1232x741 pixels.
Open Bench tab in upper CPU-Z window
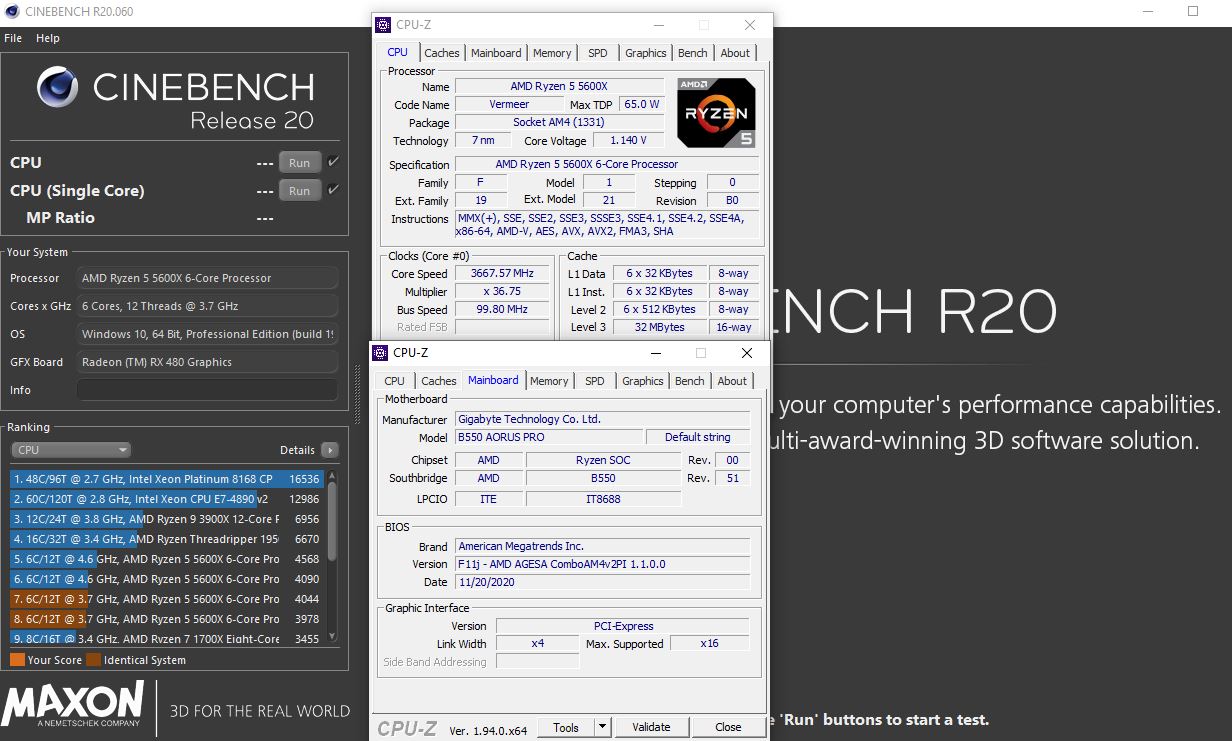click(692, 53)
